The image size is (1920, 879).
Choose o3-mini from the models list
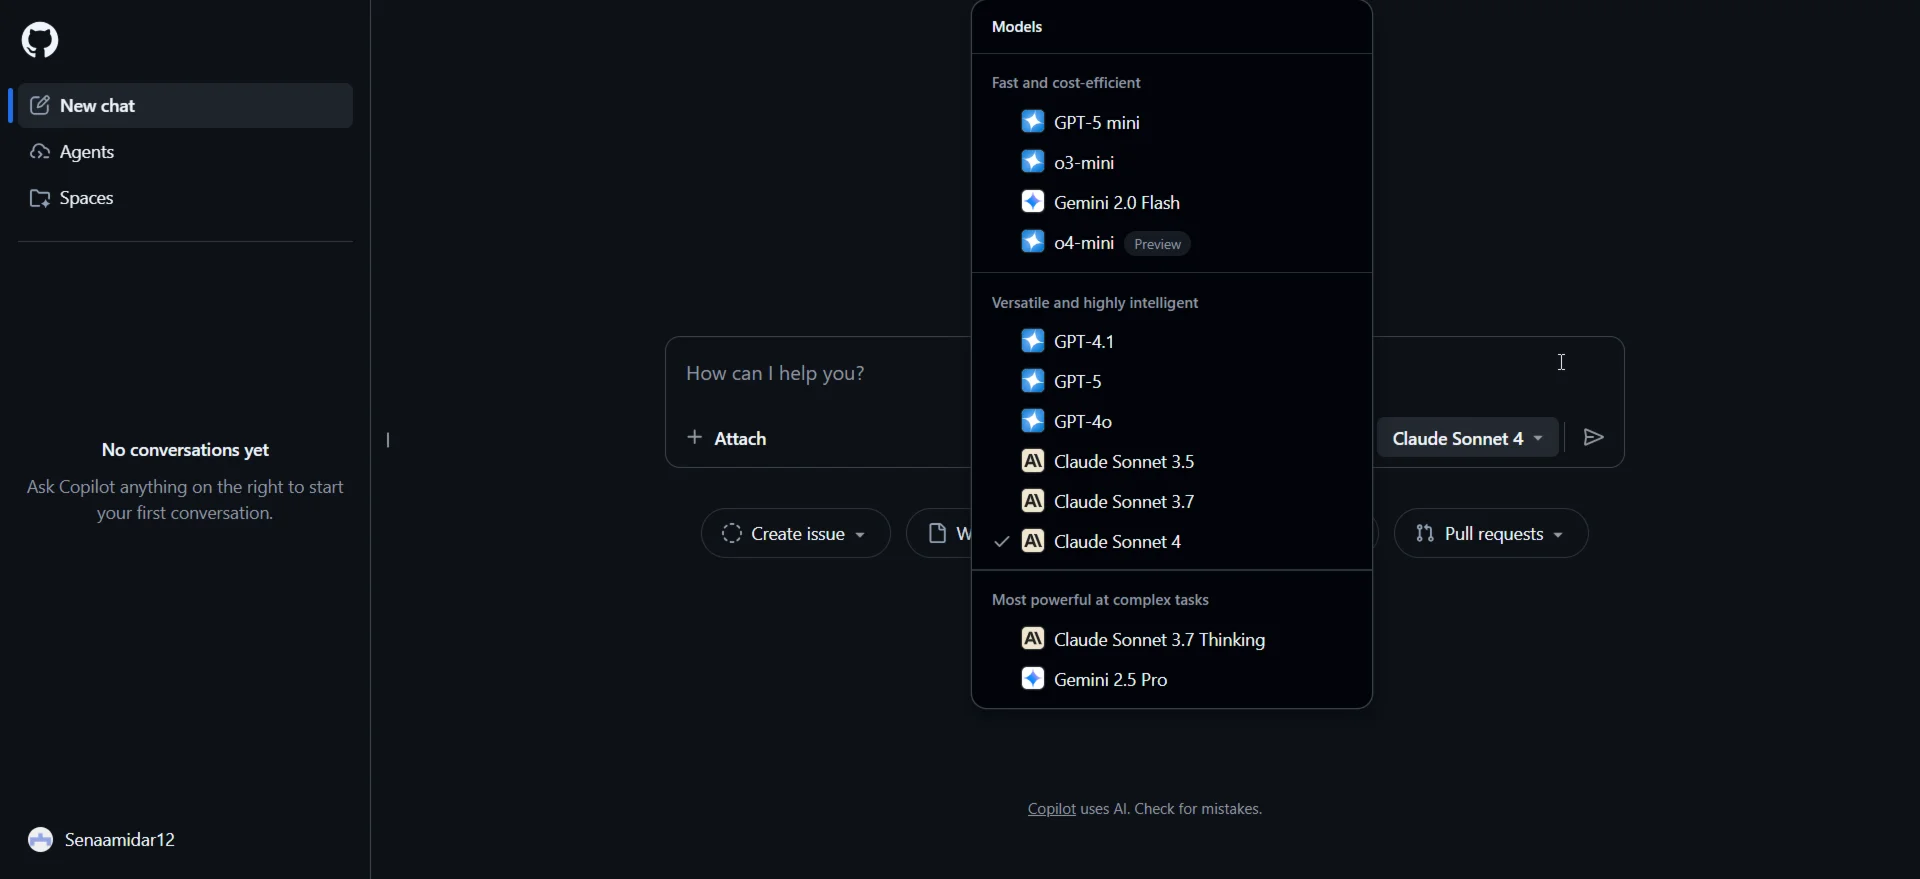click(1172, 162)
